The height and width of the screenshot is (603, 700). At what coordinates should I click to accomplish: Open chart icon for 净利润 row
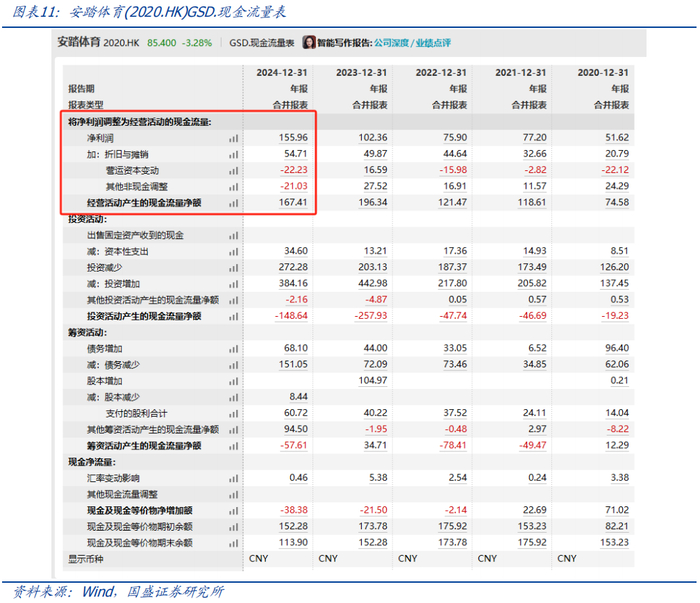(233, 139)
